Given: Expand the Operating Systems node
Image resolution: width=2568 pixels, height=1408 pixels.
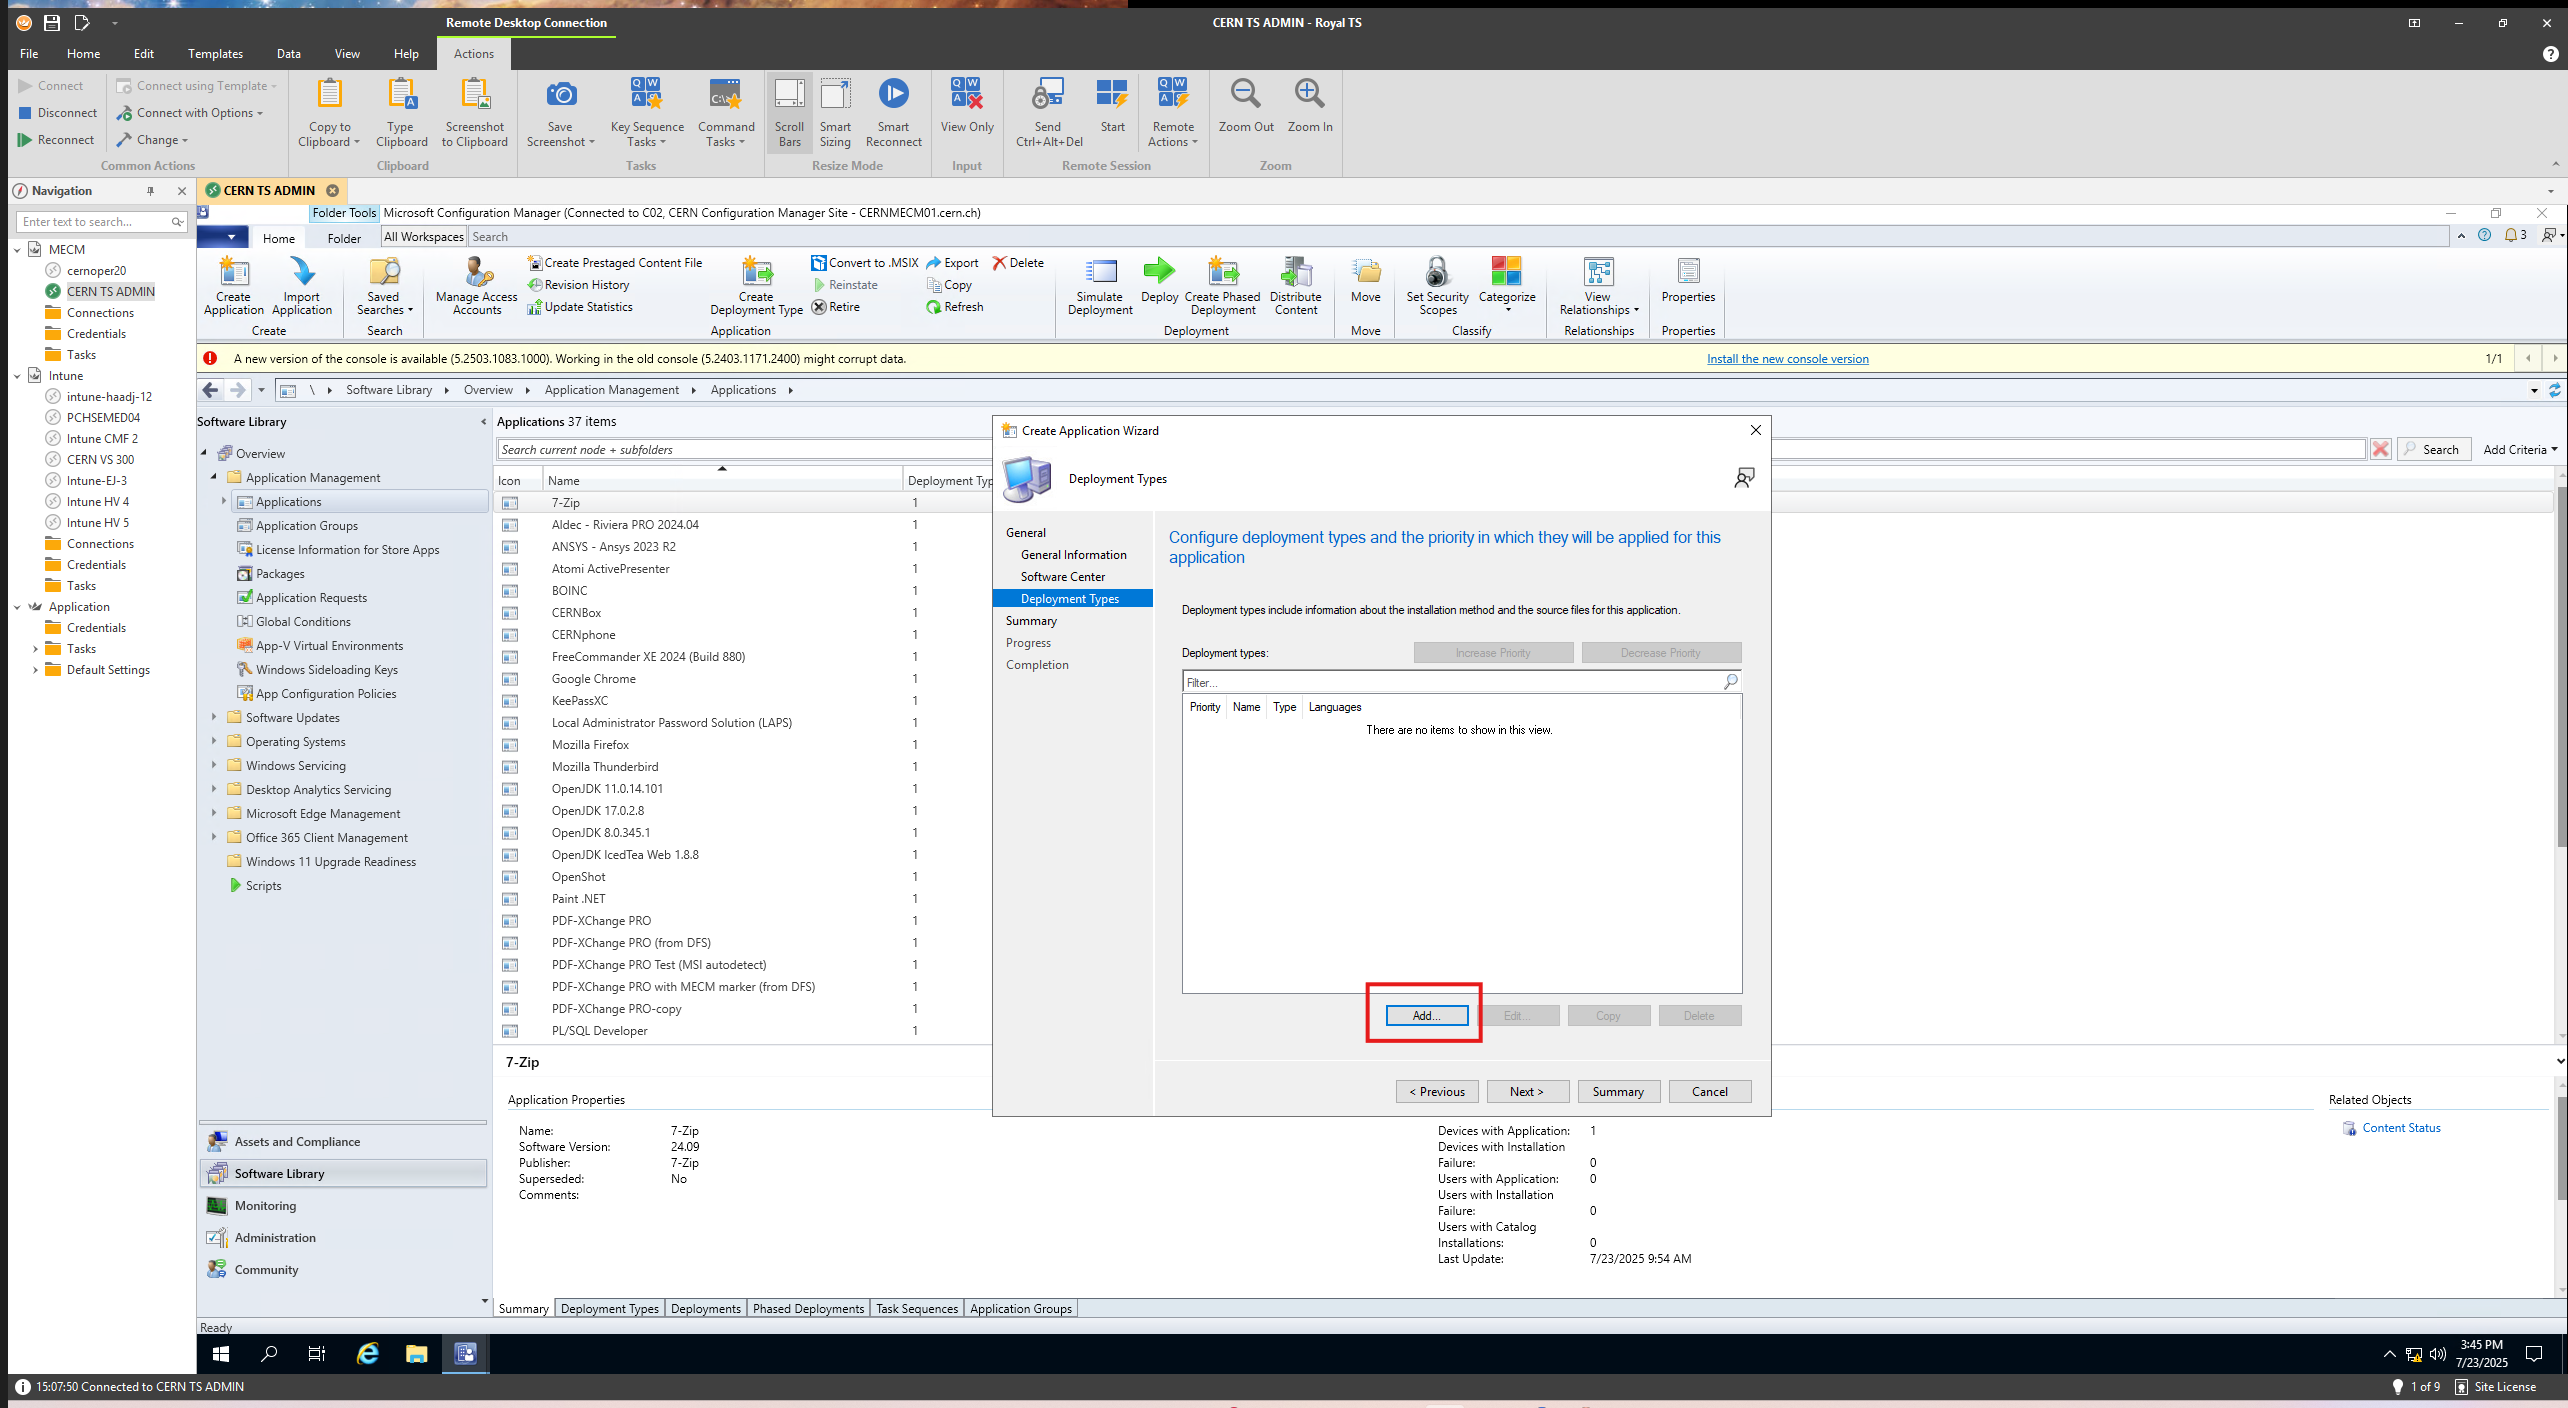Looking at the screenshot, I should [214, 741].
